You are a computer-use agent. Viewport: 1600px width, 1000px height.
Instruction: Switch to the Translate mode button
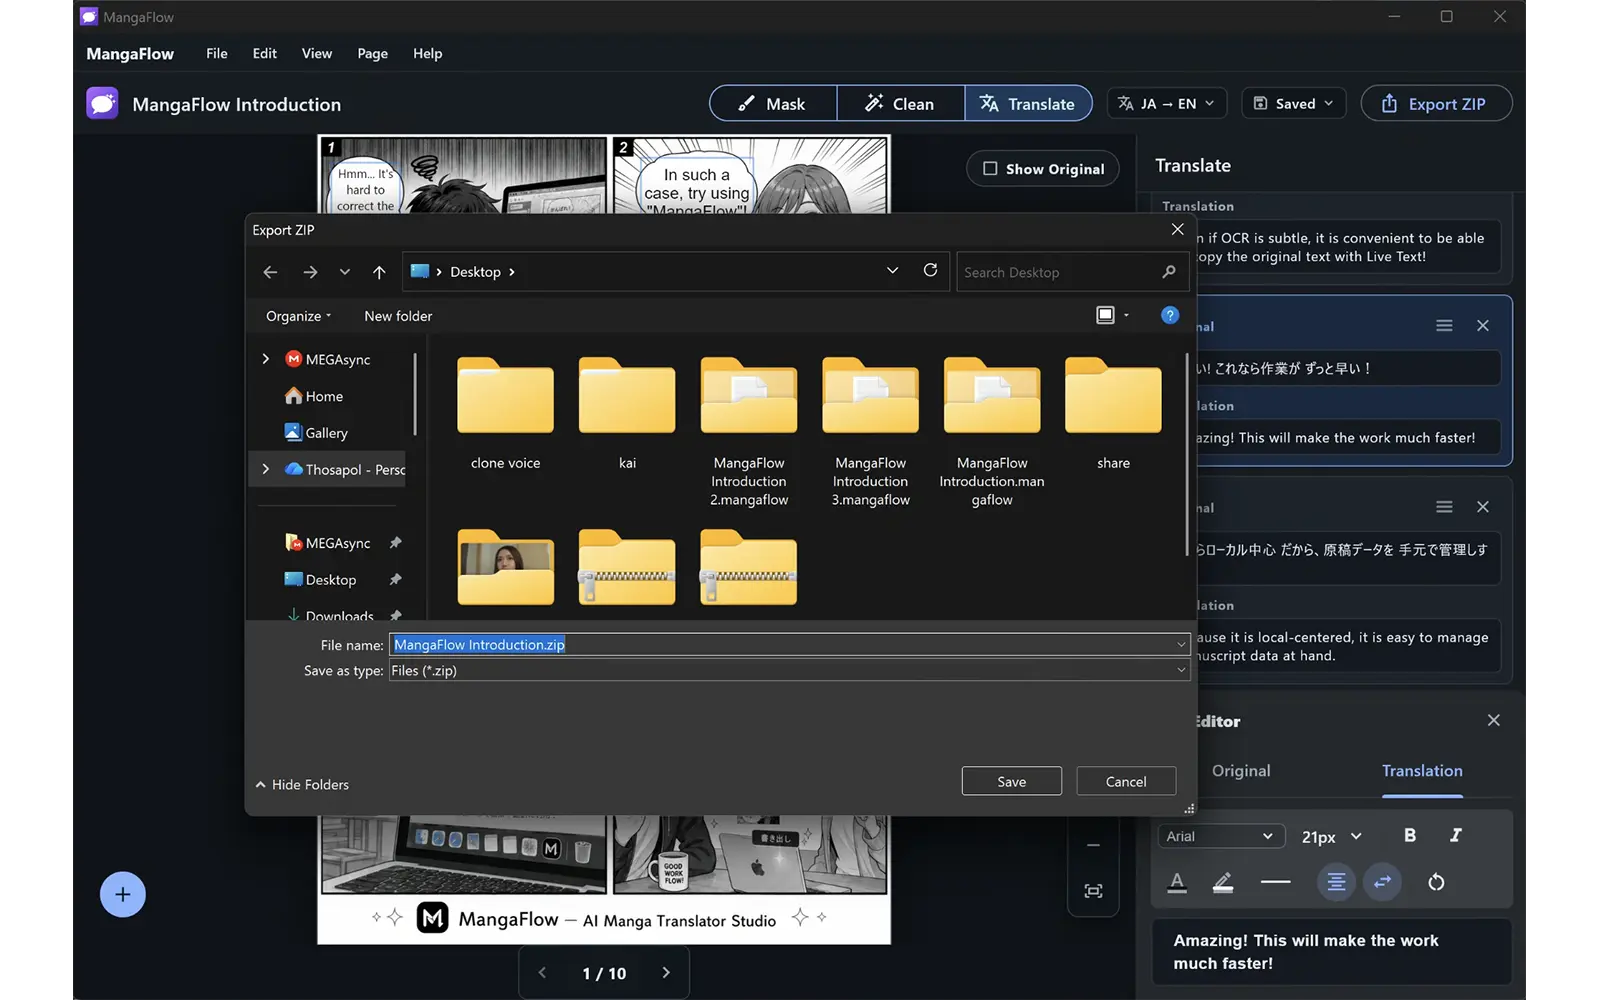coord(1028,104)
